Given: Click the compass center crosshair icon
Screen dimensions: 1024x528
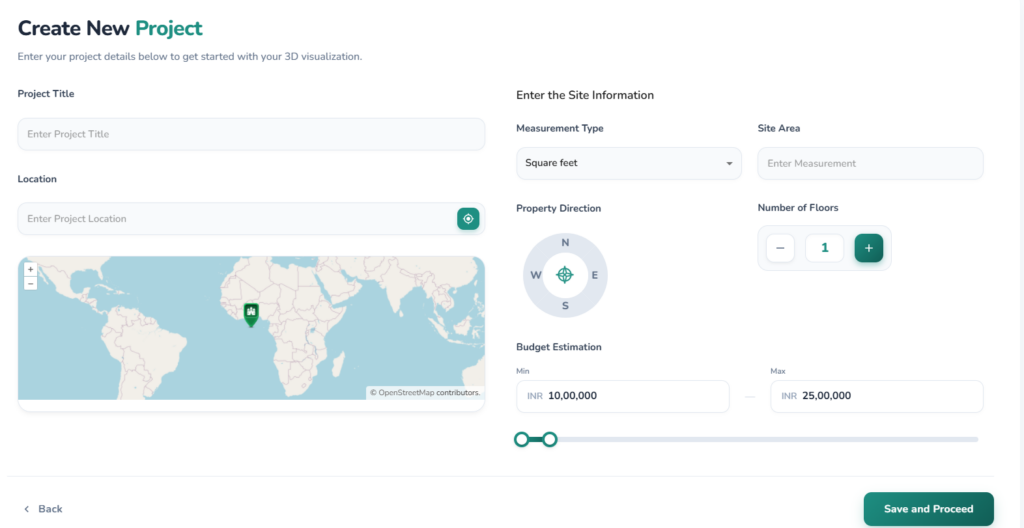Looking at the screenshot, I should pyautogui.click(x=565, y=275).
